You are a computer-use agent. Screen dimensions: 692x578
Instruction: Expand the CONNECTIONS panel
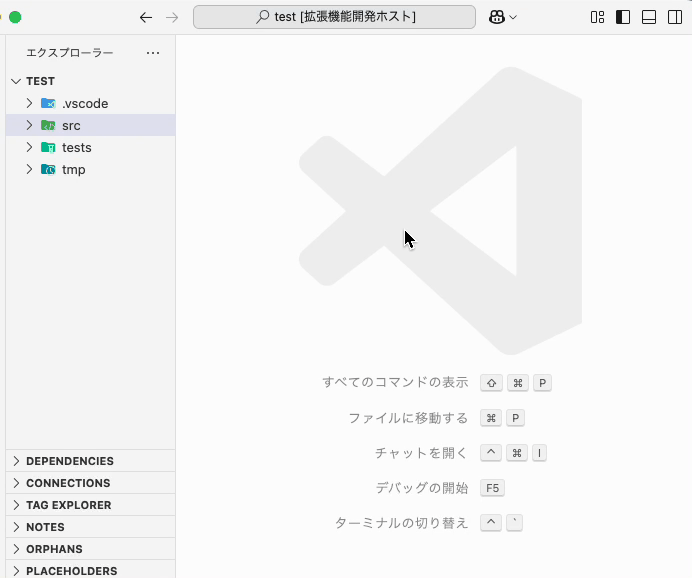point(90,483)
